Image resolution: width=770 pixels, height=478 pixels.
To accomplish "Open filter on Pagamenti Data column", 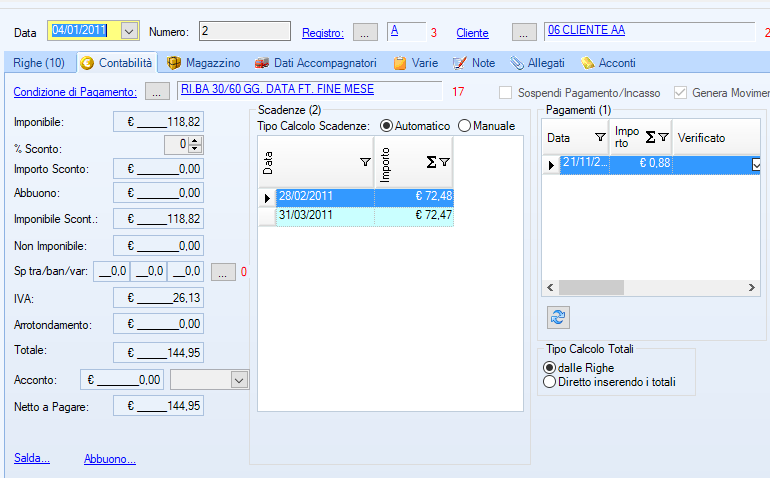I will [x=600, y=137].
